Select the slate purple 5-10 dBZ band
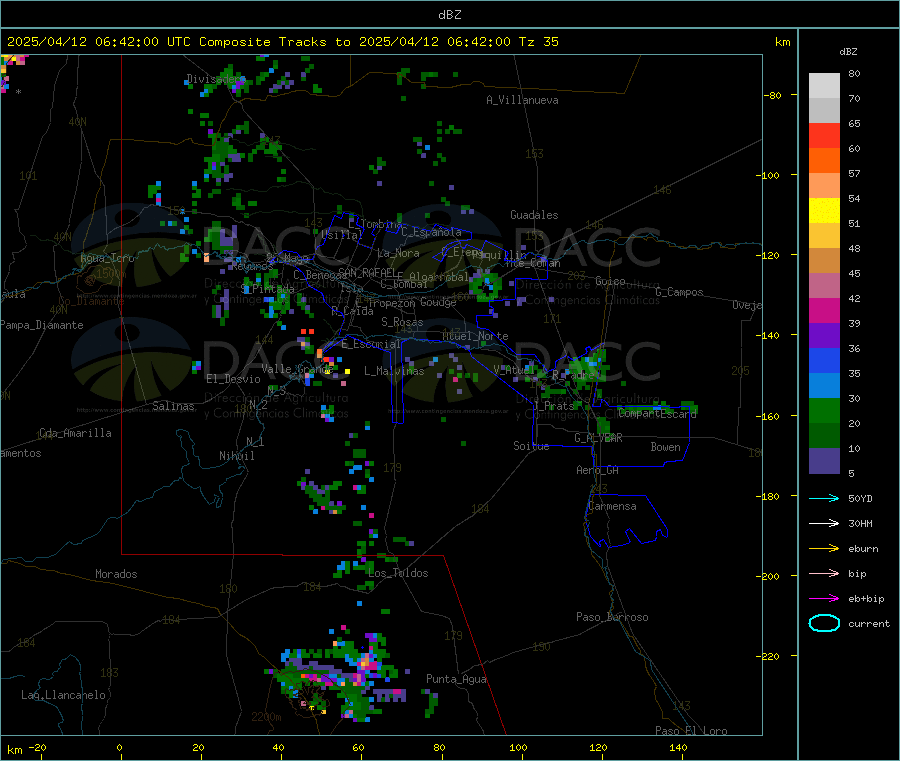The image size is (900, 761). pos(824,461)
